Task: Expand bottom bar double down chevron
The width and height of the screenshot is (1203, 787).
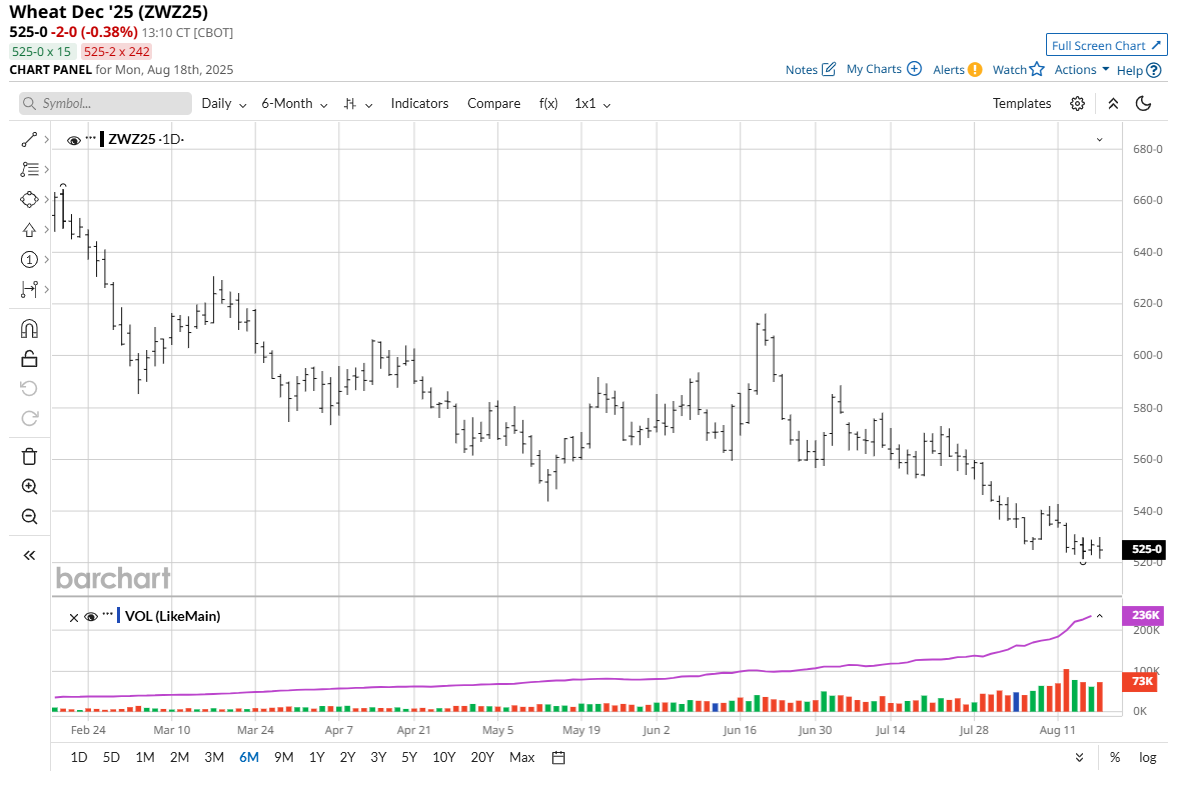Action: pos(1079,757)
